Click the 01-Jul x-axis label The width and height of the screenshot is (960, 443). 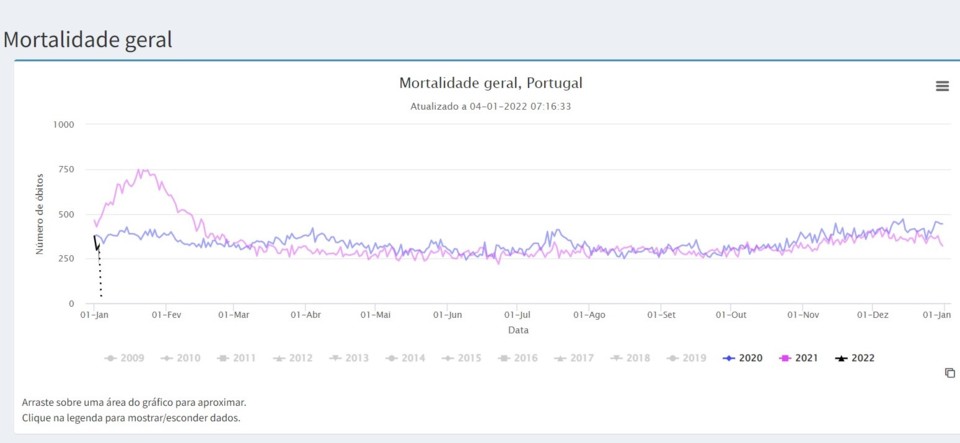coord(517,315)
